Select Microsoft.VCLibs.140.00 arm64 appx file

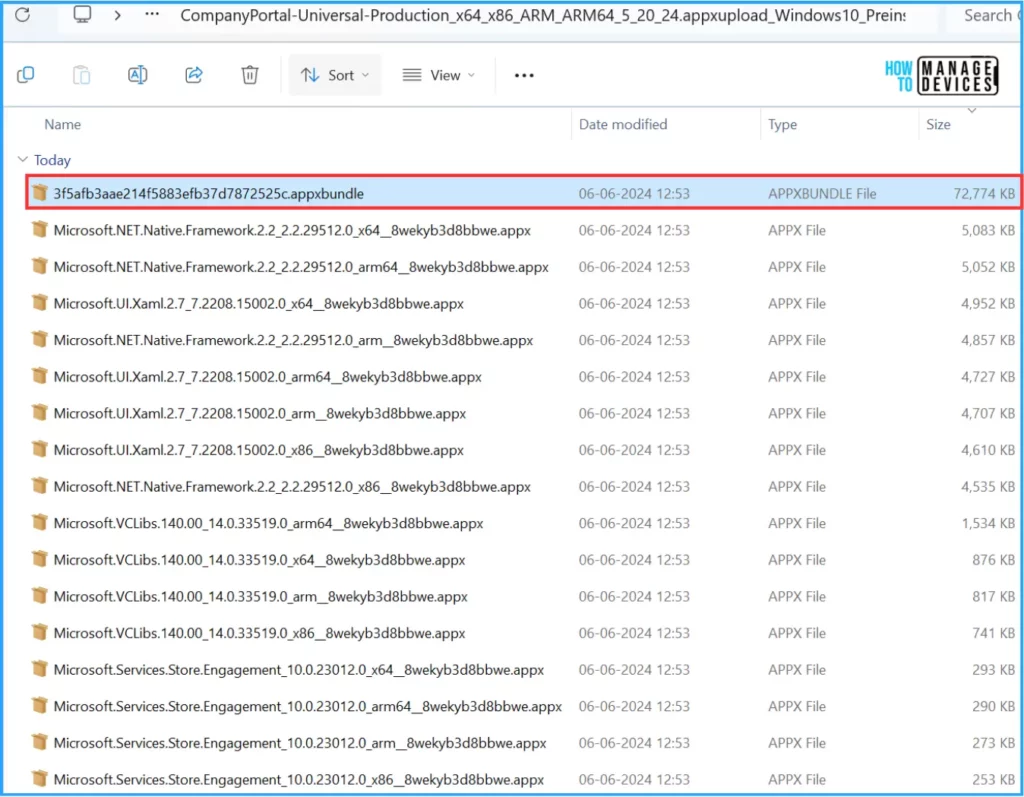523,523
